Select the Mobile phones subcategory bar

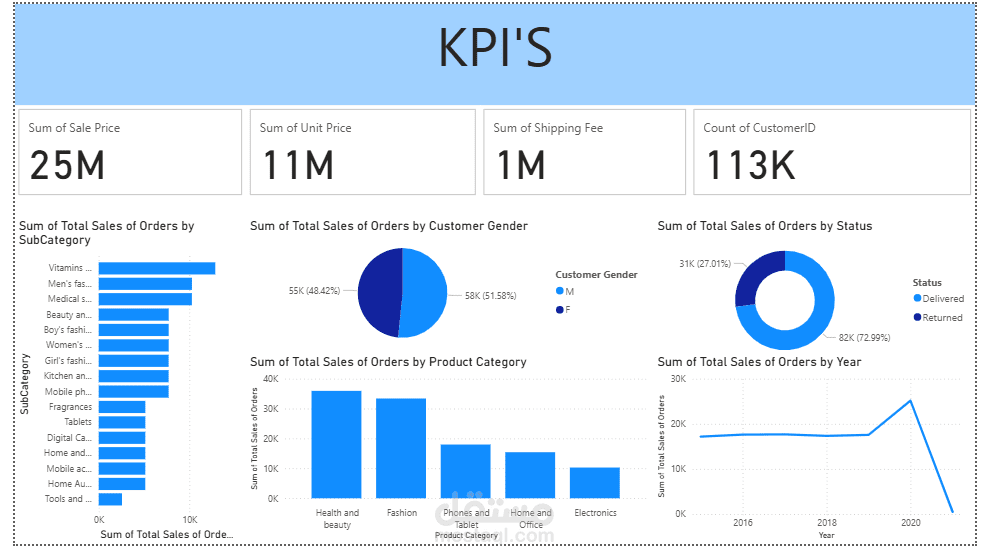[x=134, y=392]
